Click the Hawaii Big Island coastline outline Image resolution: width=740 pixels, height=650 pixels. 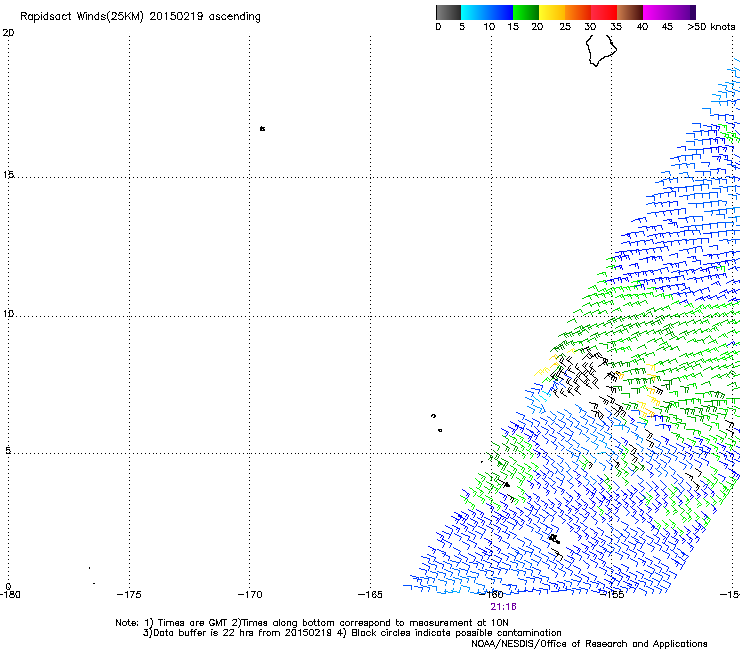tap(601, 50)
